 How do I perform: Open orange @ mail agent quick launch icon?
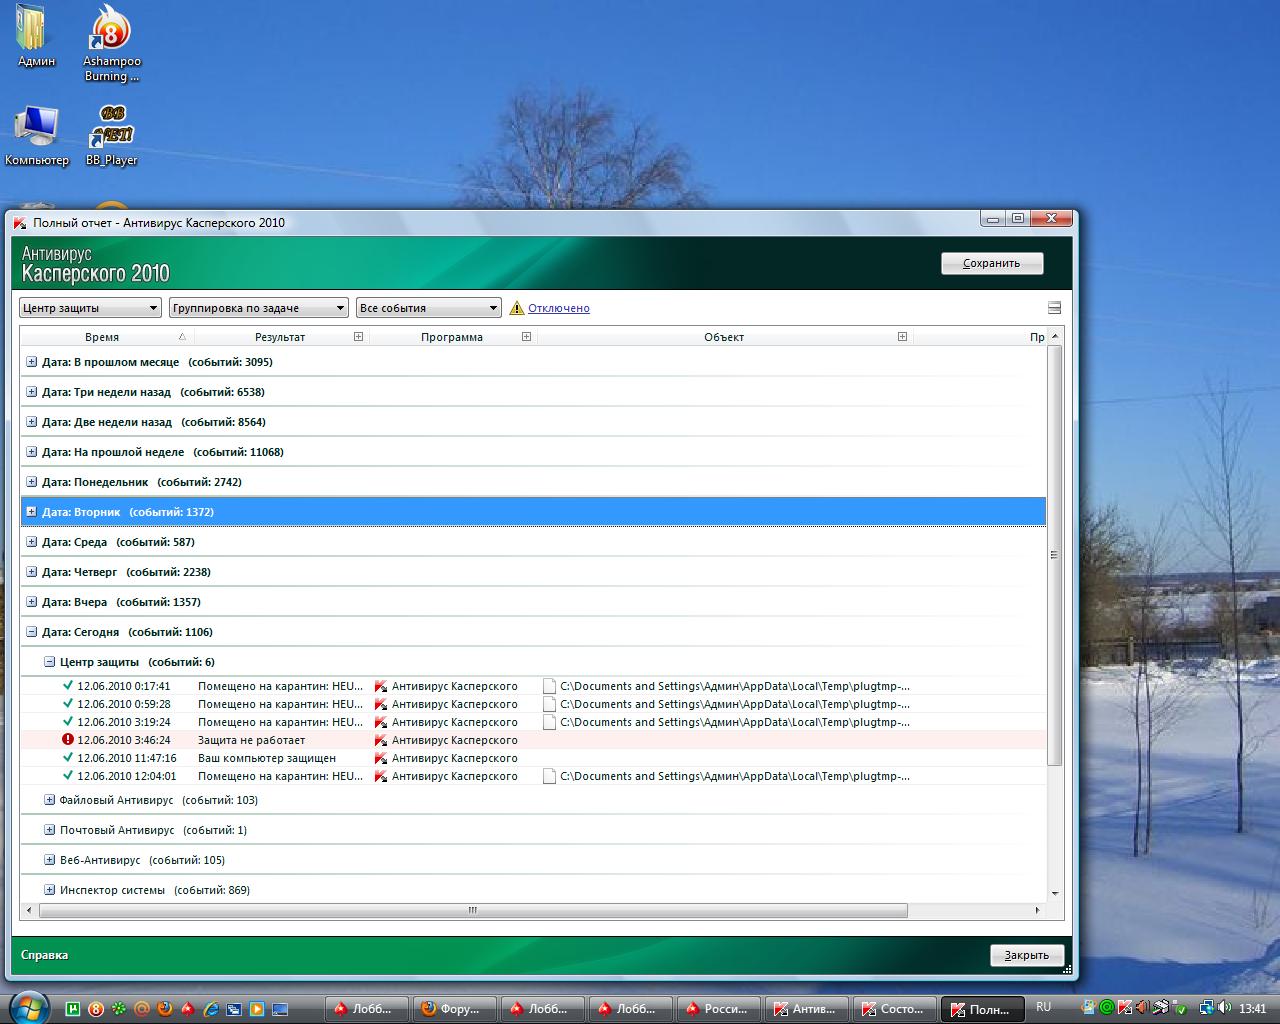142,1009
